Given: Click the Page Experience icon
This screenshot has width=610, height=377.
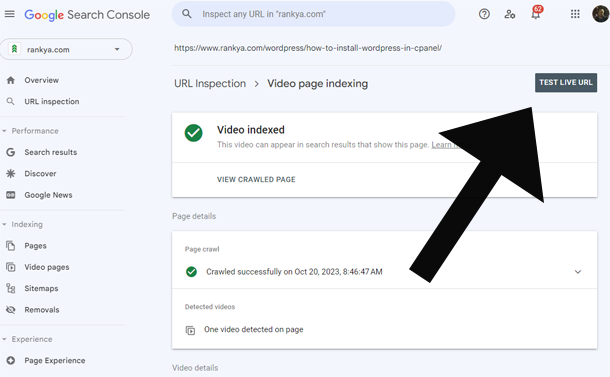Looking at the screenshot, I should [x=11, y=360].
